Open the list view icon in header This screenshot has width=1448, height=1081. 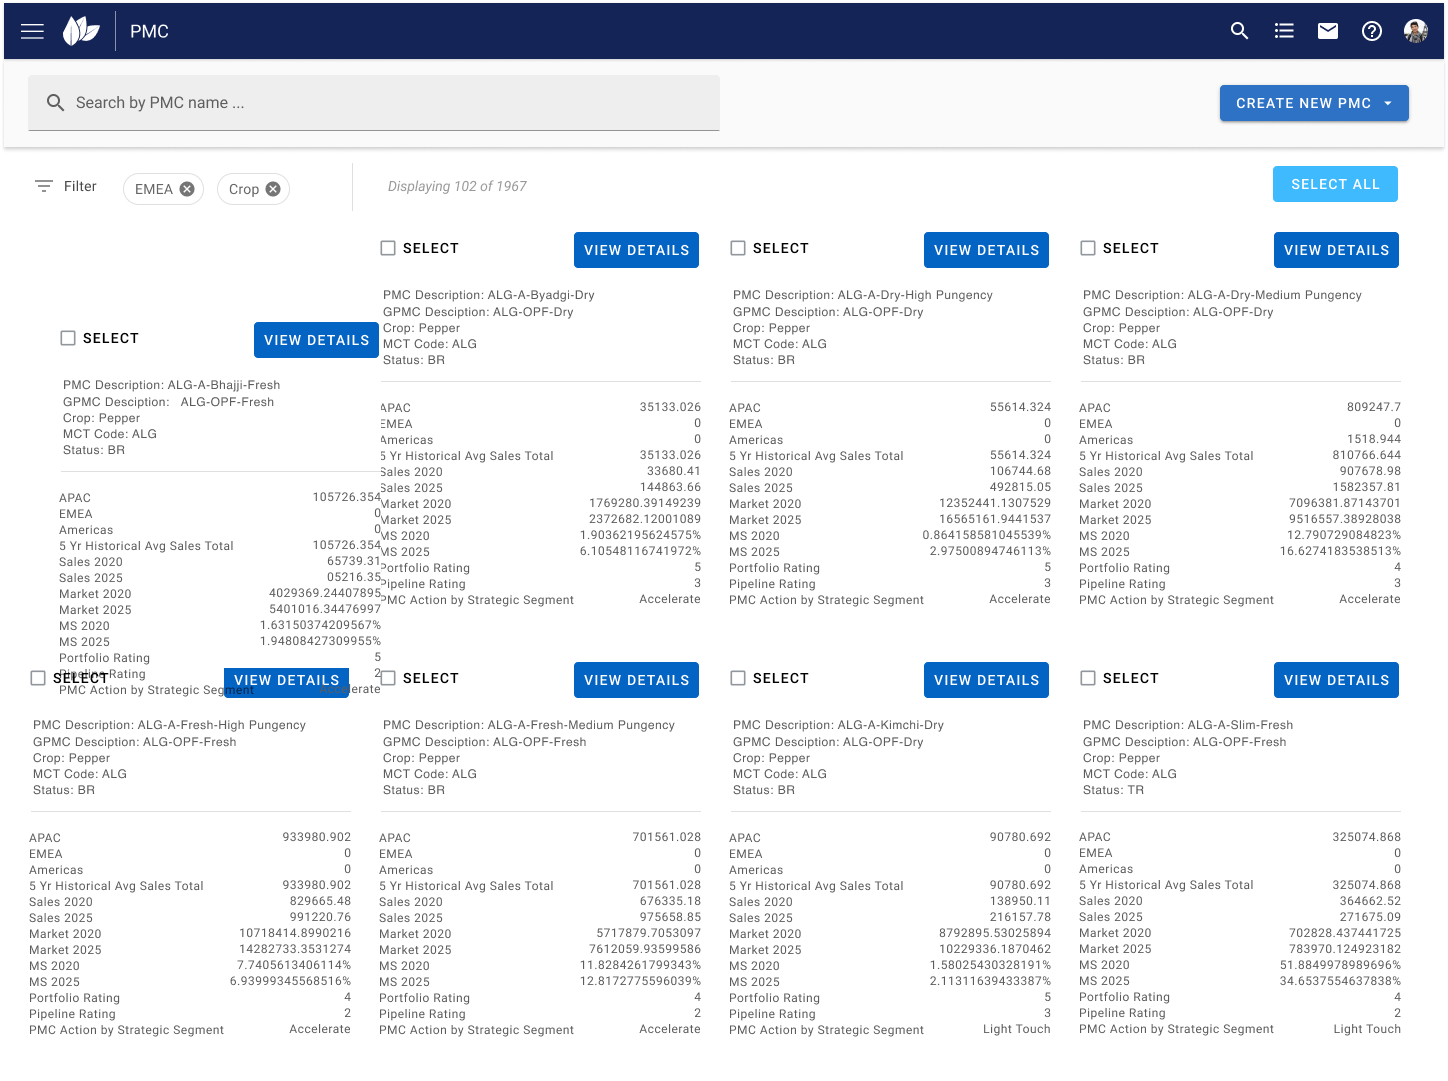pyautogui.click(x=1284, y=31)
